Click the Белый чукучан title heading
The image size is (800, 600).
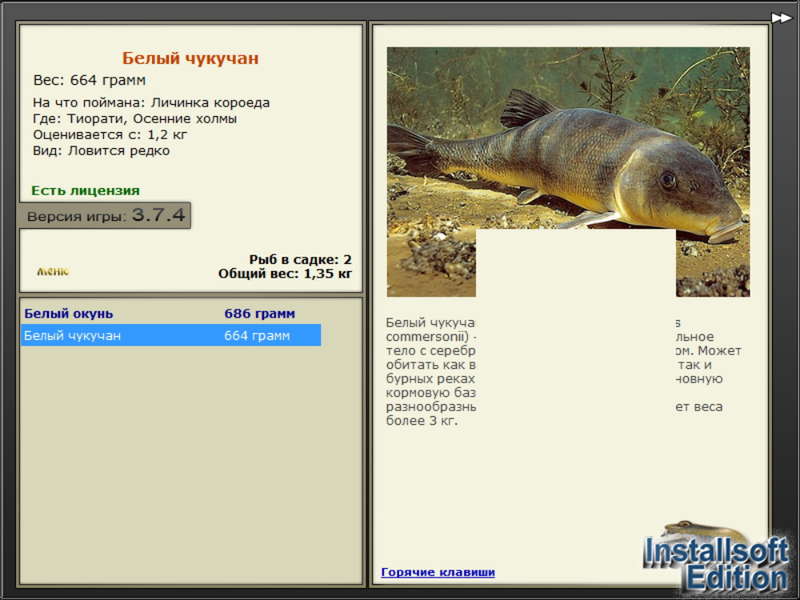(190, 58)
